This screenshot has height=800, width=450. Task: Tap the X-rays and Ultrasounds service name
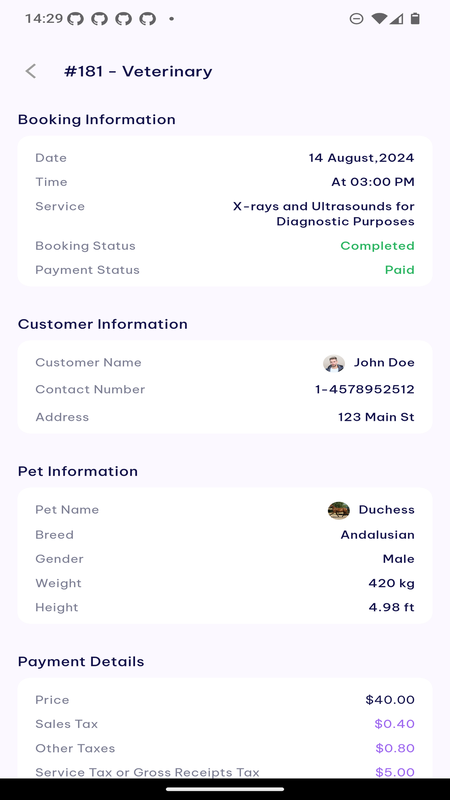click(323, 214)
